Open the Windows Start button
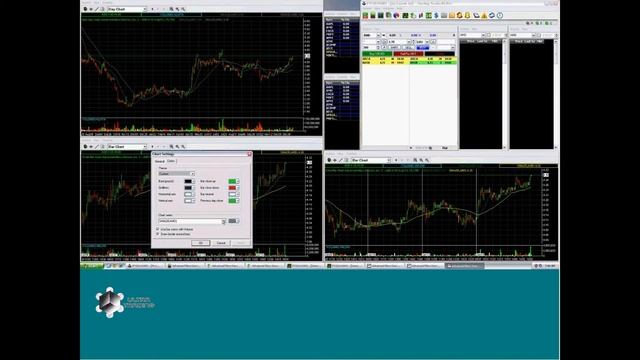 (92, 266)
